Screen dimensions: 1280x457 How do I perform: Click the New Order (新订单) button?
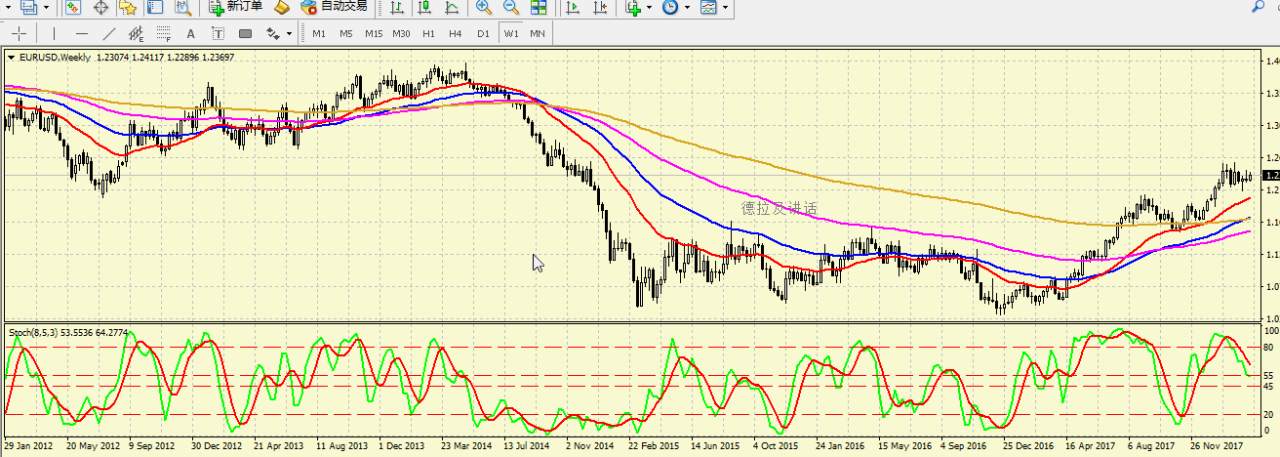(236, 7)
